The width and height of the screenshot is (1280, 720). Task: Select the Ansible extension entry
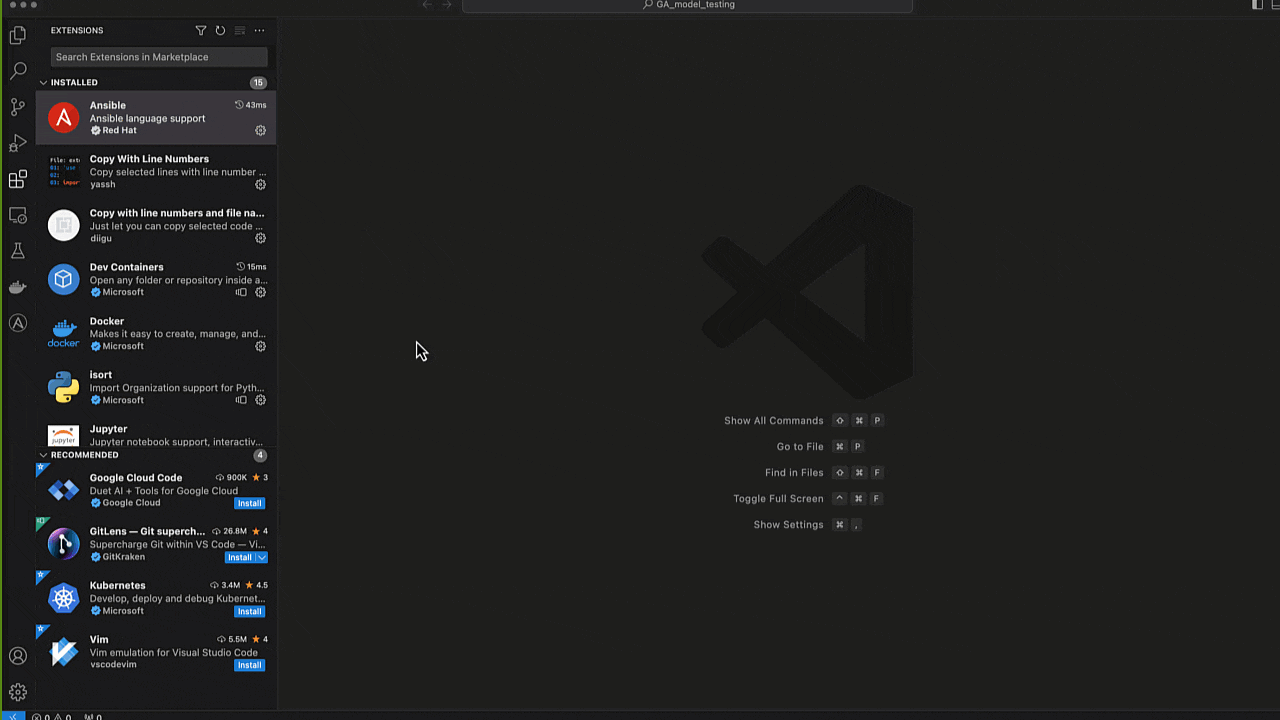tap(156, 117)
